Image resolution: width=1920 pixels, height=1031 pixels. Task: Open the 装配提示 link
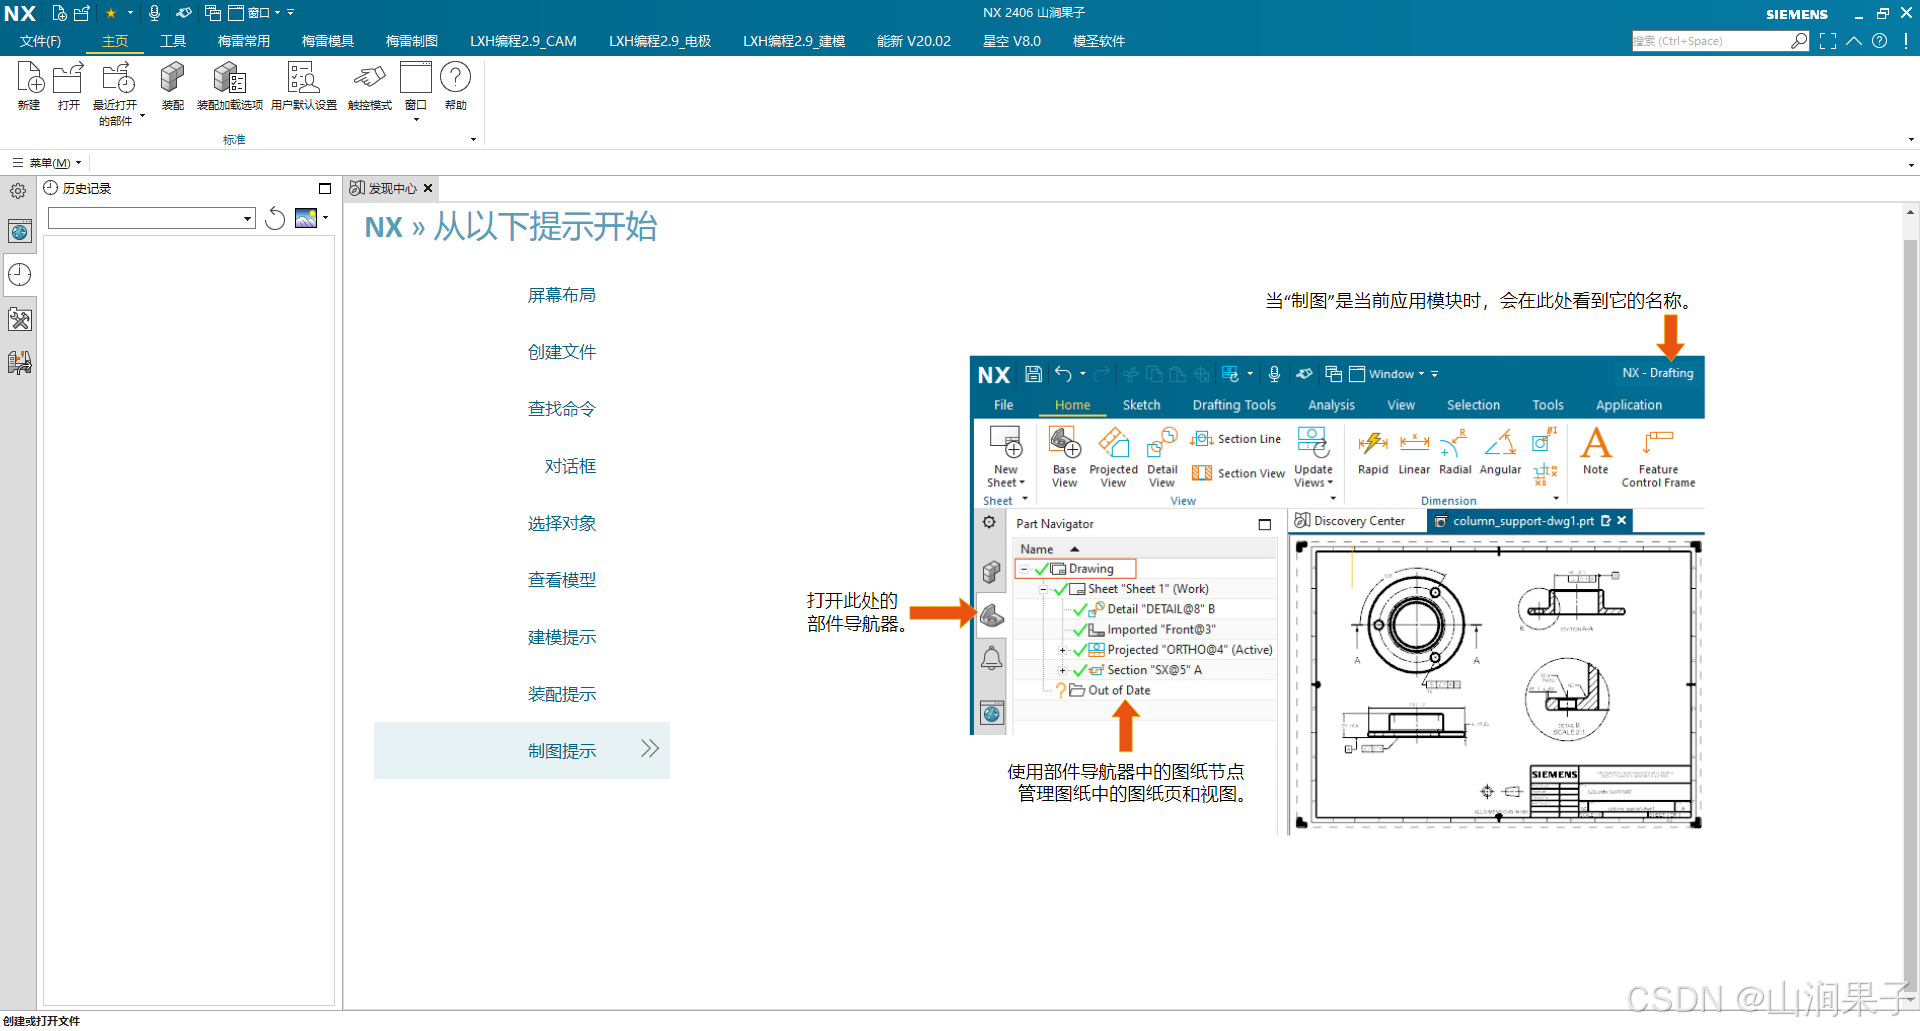point(562,694)
